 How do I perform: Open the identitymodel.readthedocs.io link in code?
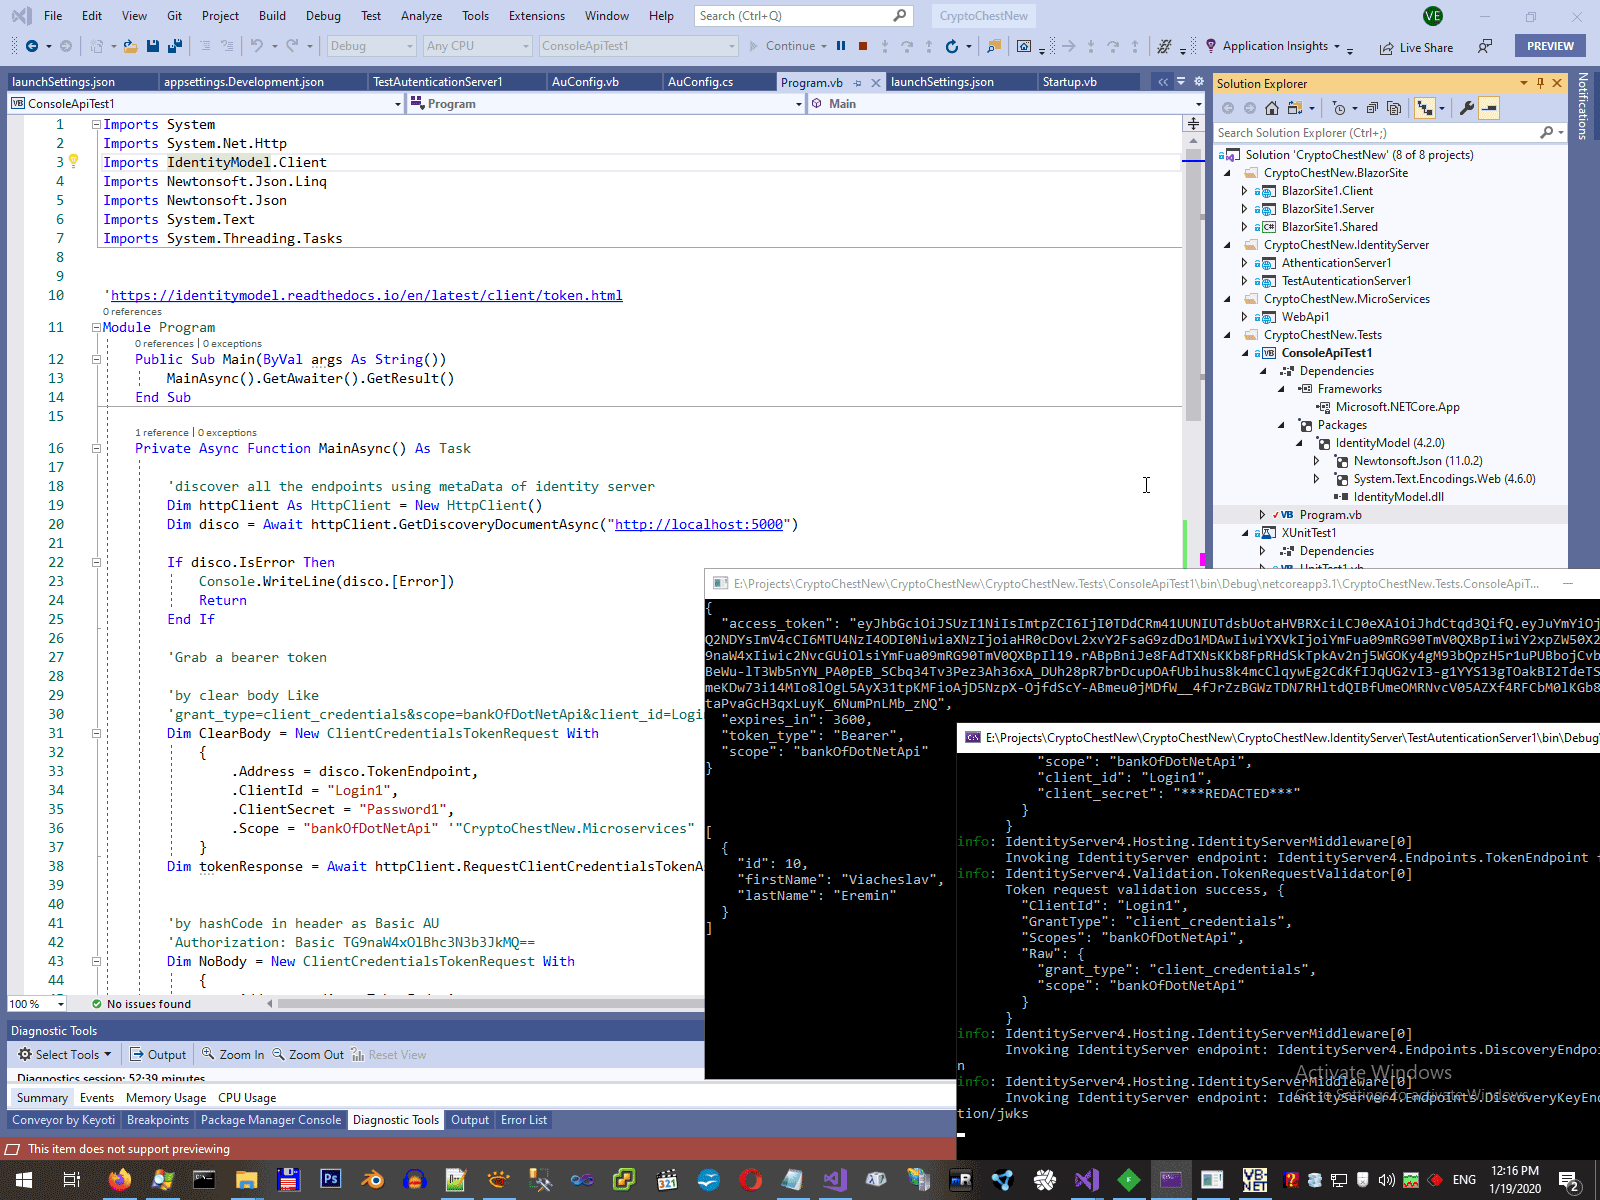pyautogui.click(x=366, y=295)
